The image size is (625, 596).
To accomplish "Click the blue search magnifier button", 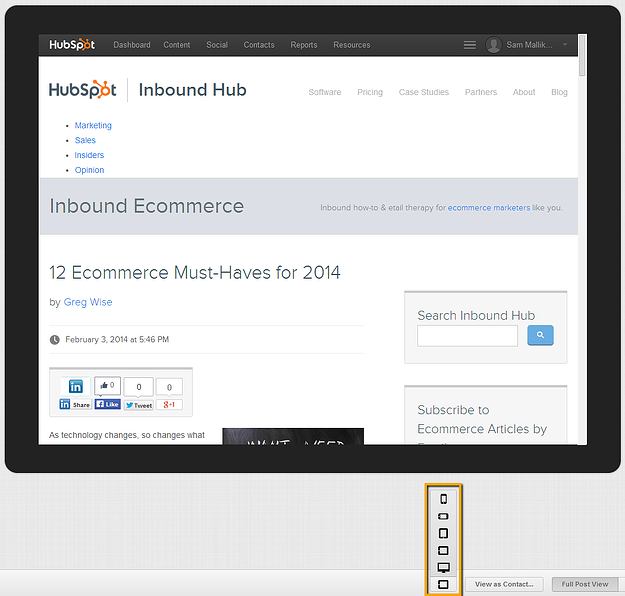I will [540, 335].
